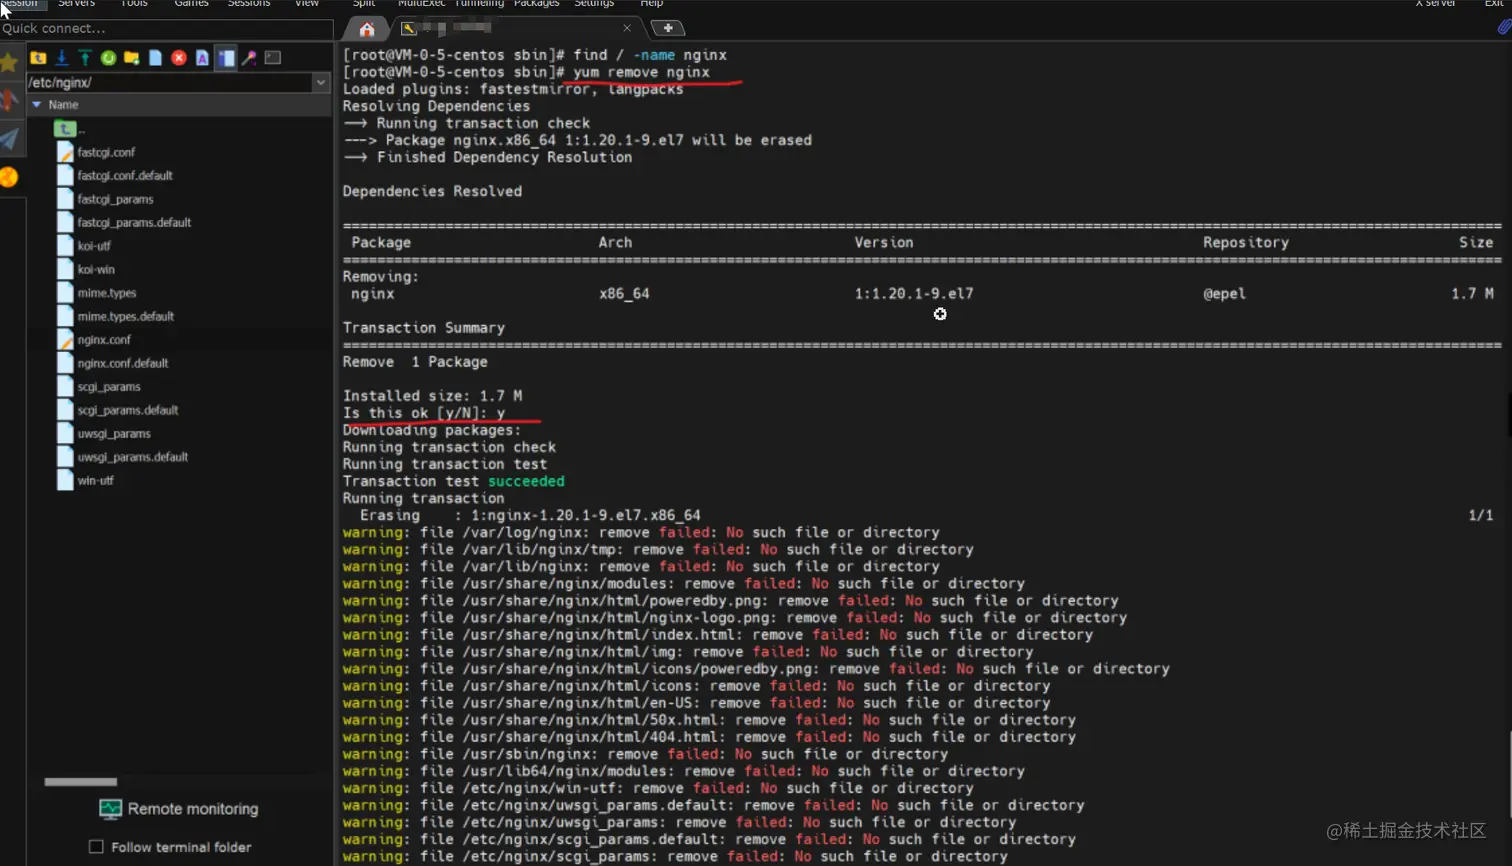Refresh the SFTP folder with green icon
1512x866 pixels.
(108, 58)
